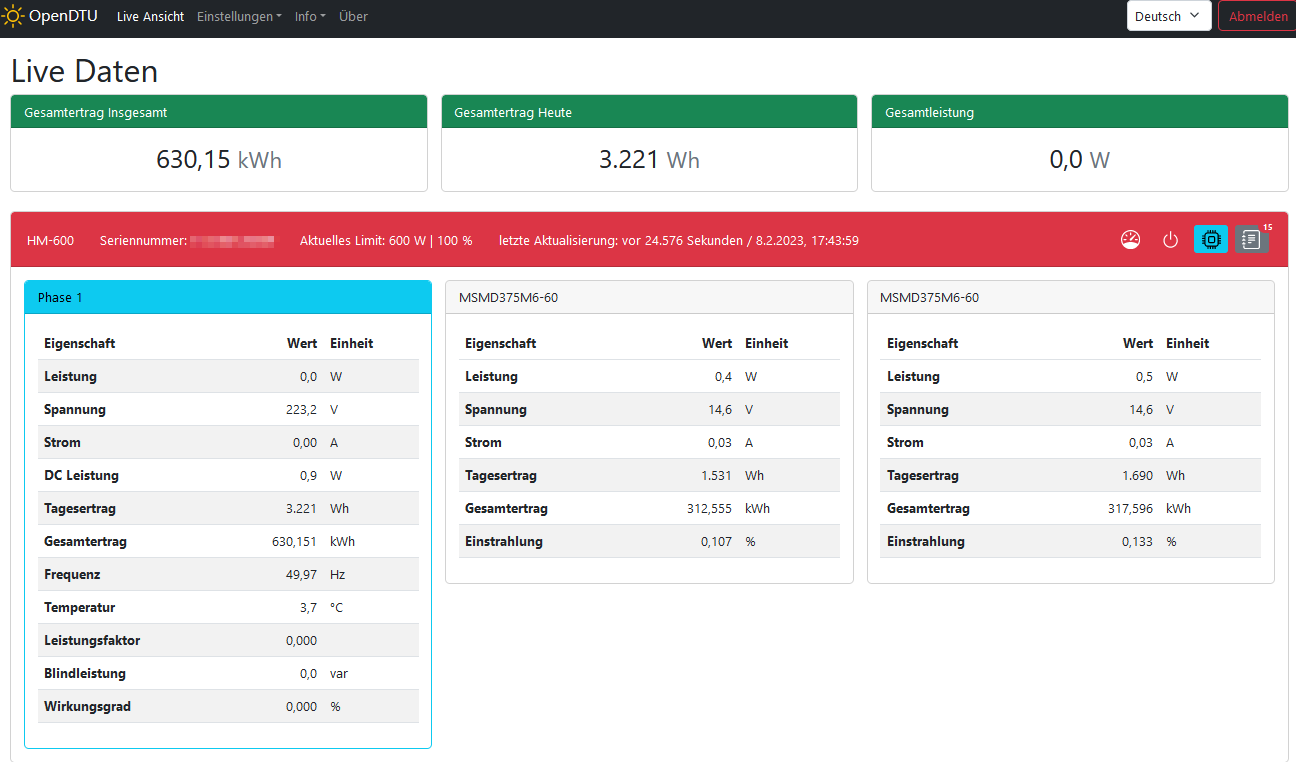Click the 3.221 Wh today value
1296x762 pixels.
pyautogui.click(x=649, y=159)
